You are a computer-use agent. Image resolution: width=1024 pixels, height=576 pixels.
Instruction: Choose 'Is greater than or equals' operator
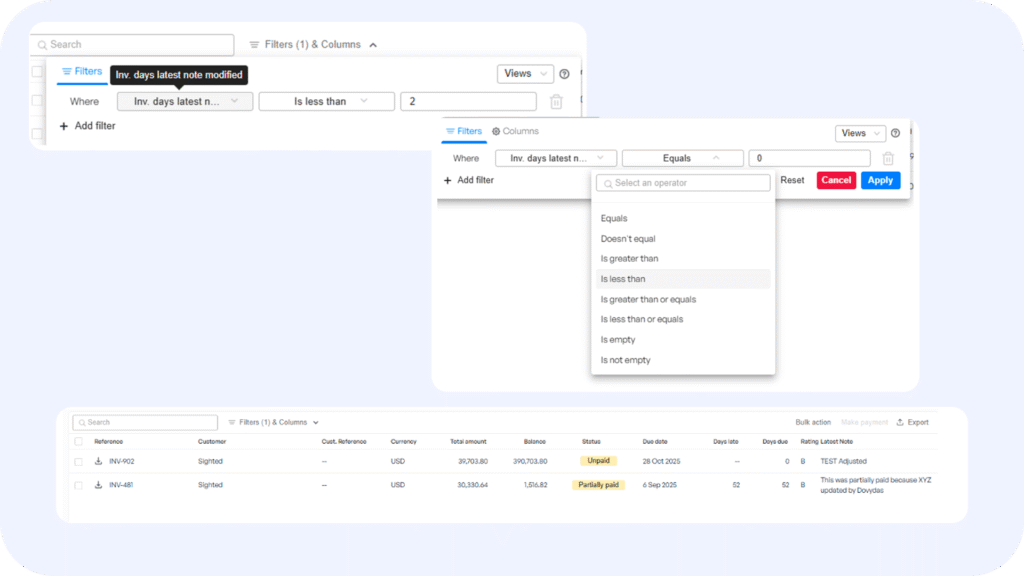point(648,299)
